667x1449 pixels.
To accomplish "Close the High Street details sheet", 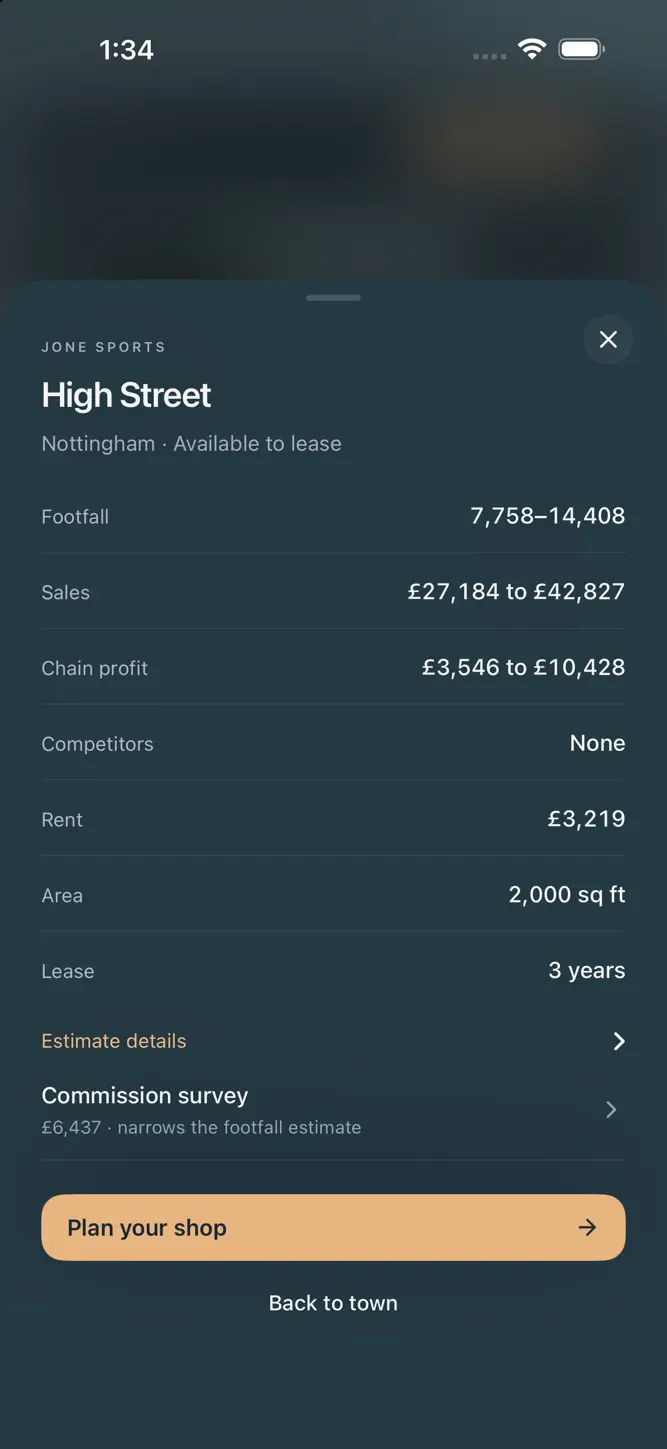I will pos(608,340).
